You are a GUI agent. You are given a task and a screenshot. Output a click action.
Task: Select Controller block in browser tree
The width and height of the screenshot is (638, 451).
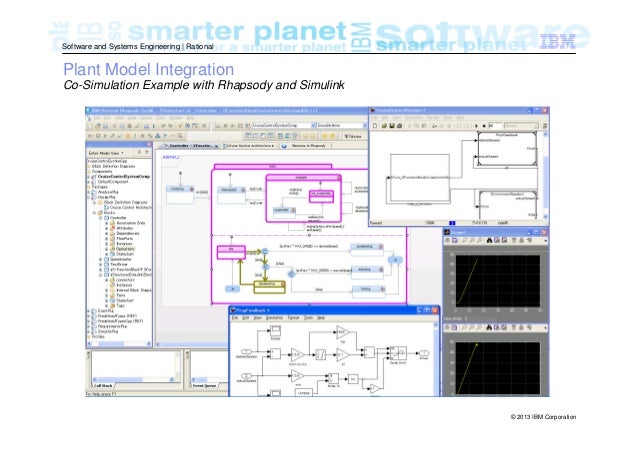(x=118, y=218)
